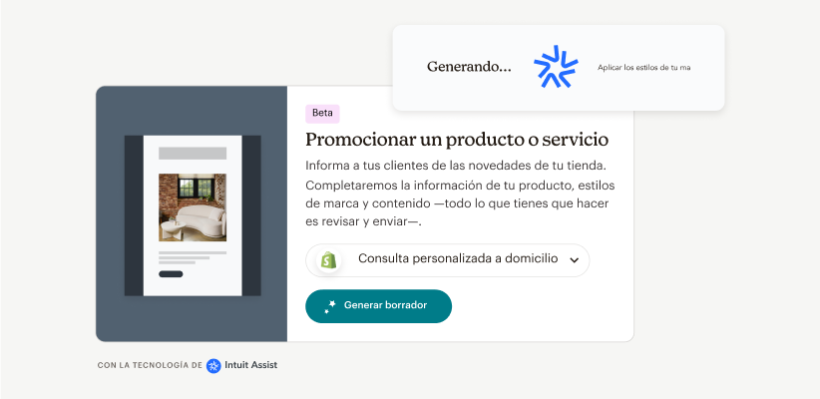Click the chevron arrow in product selector
This screenshot has height=399, width=820.
pos(574,260)
